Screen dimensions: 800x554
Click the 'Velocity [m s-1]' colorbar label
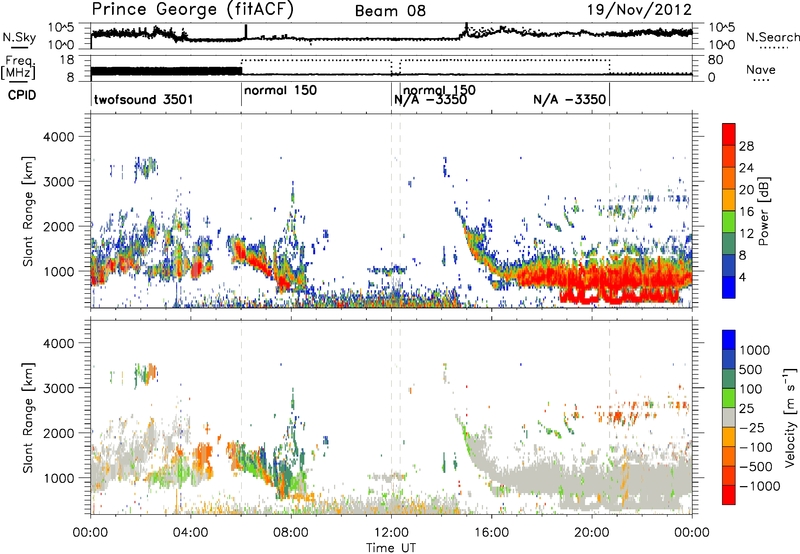(790, 417)
